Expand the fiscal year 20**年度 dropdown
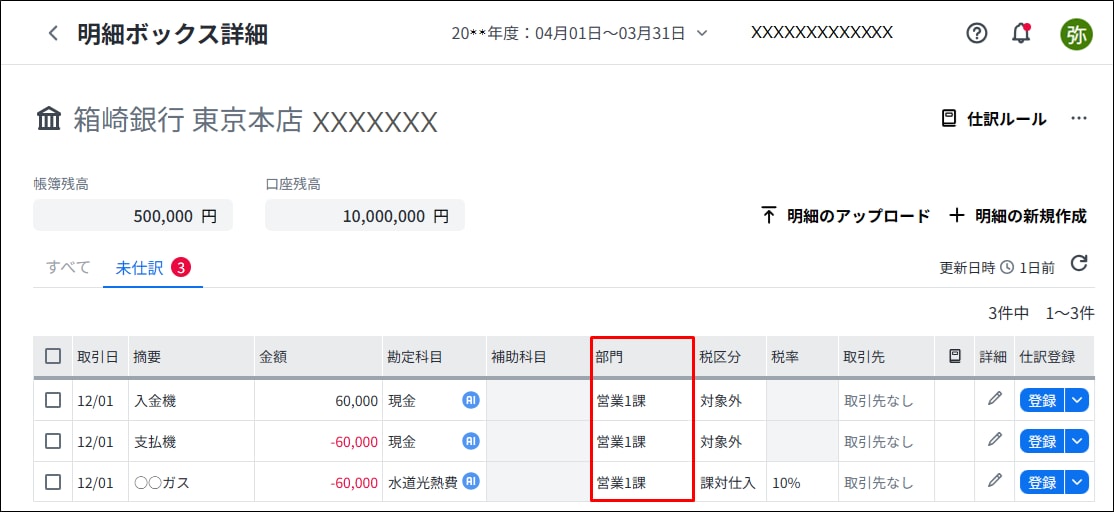This screenshot has height=512, width=1114. (x=580, y=33)
